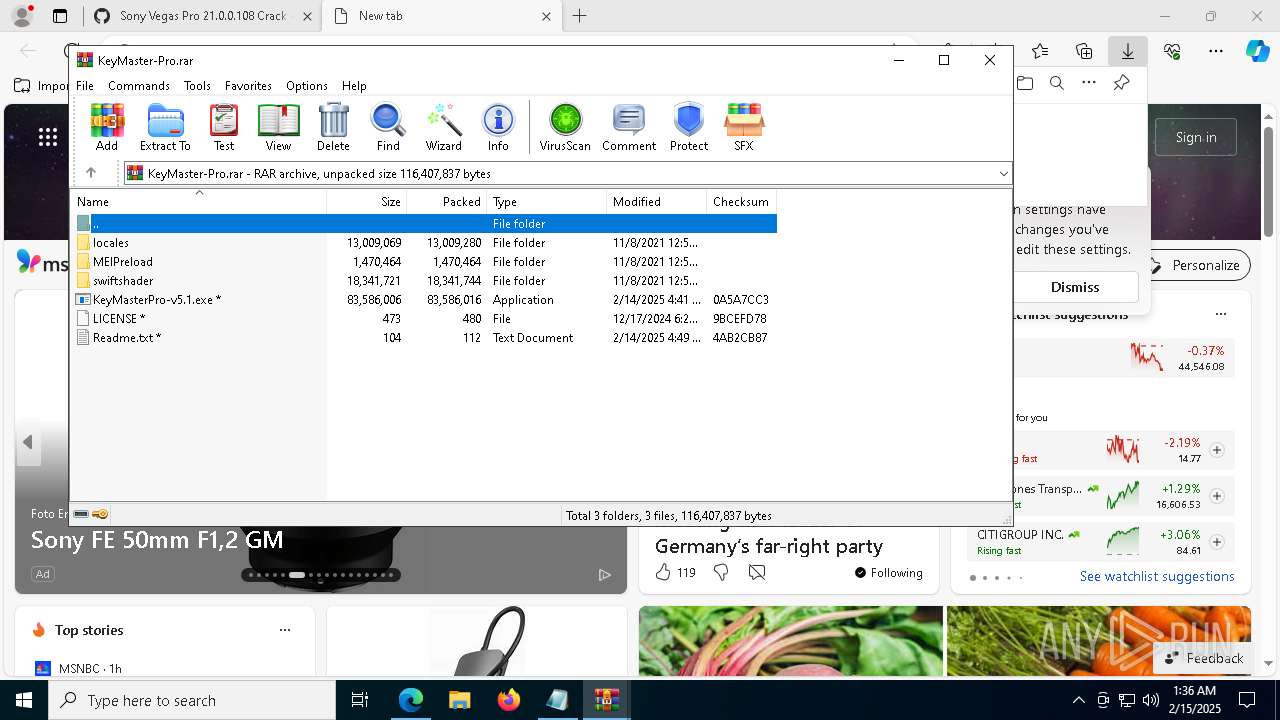Run VirusScan on the archive
1280x720 pixels.
coord(565,127)
